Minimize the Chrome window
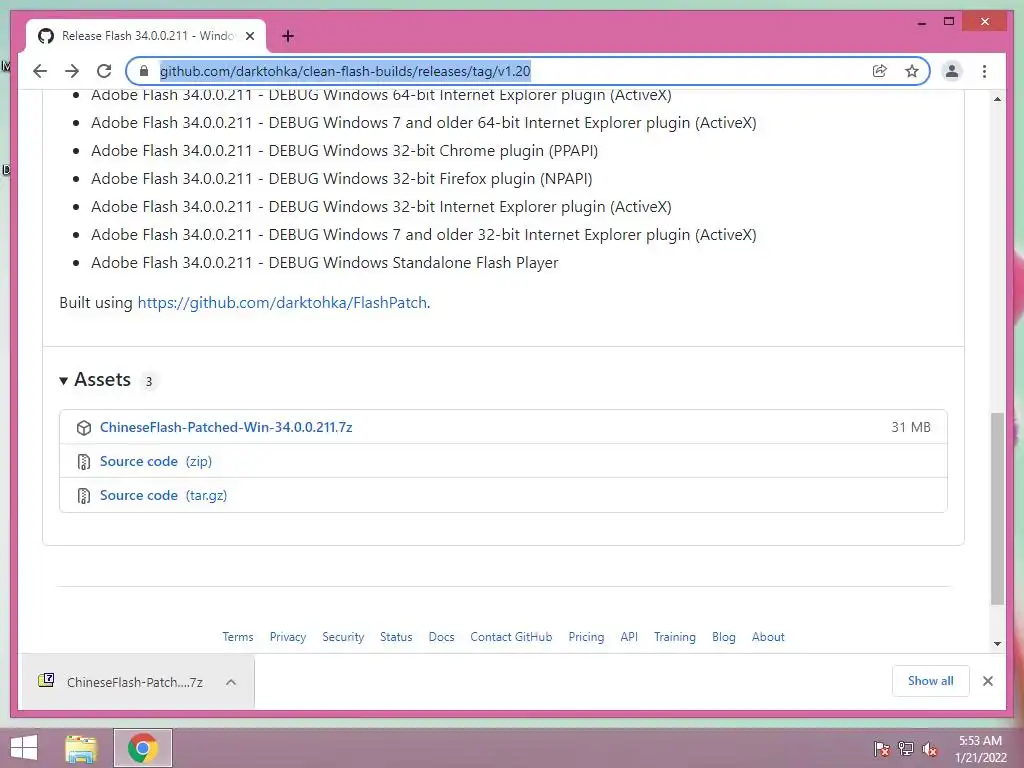This screenshot has width=1024, height=768. (x=921, y=22)
